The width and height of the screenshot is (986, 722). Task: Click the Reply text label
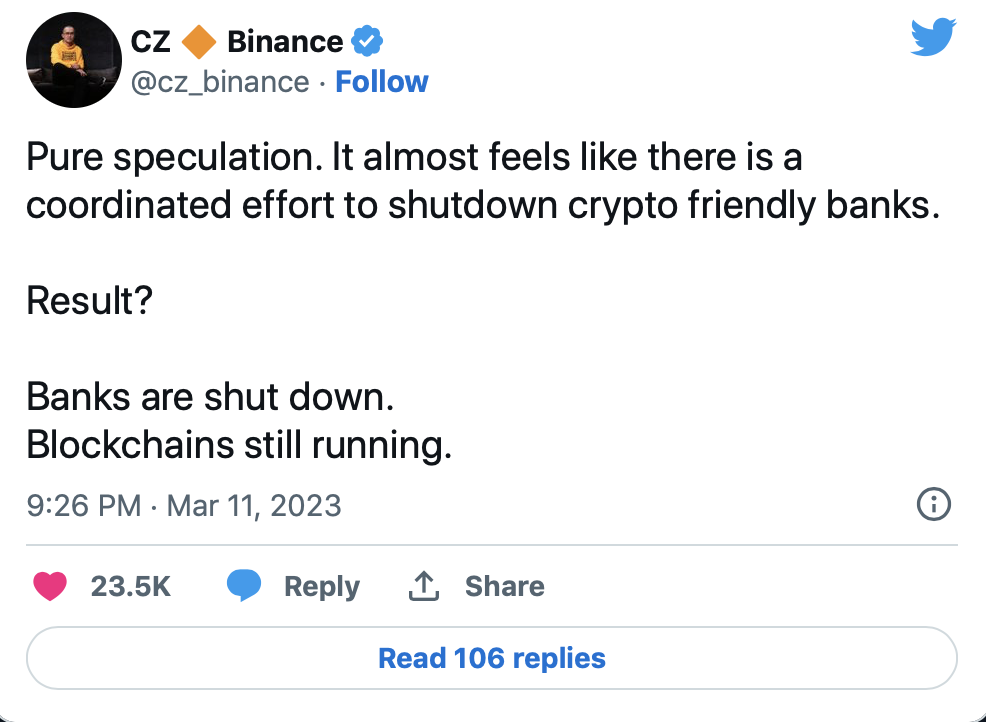[321, 586]
